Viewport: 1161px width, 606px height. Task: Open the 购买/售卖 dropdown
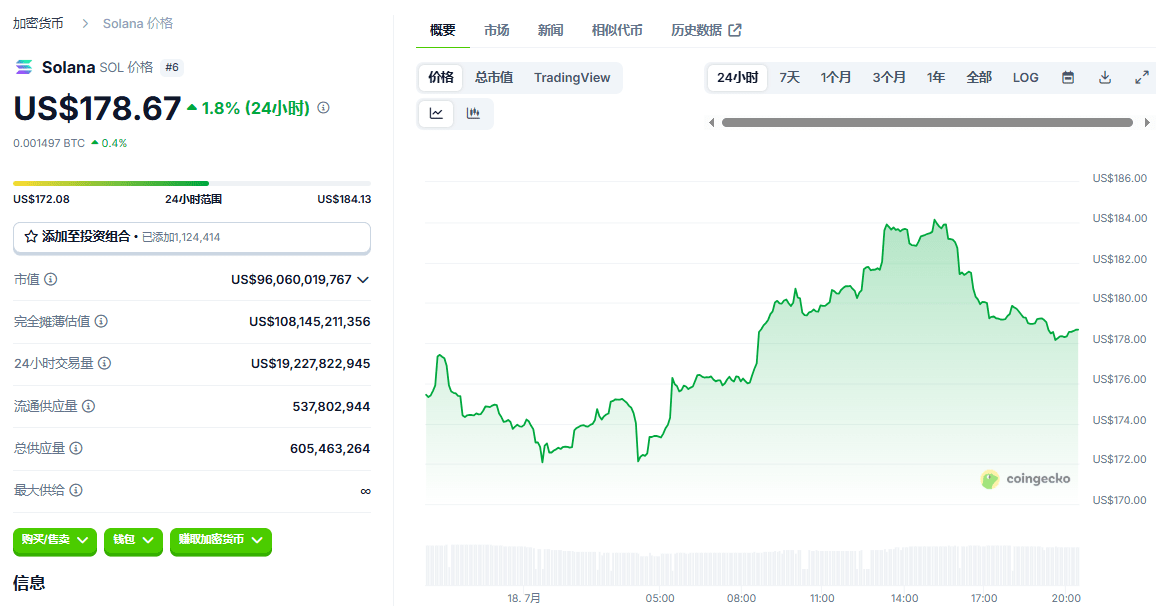tap(55, 540)
